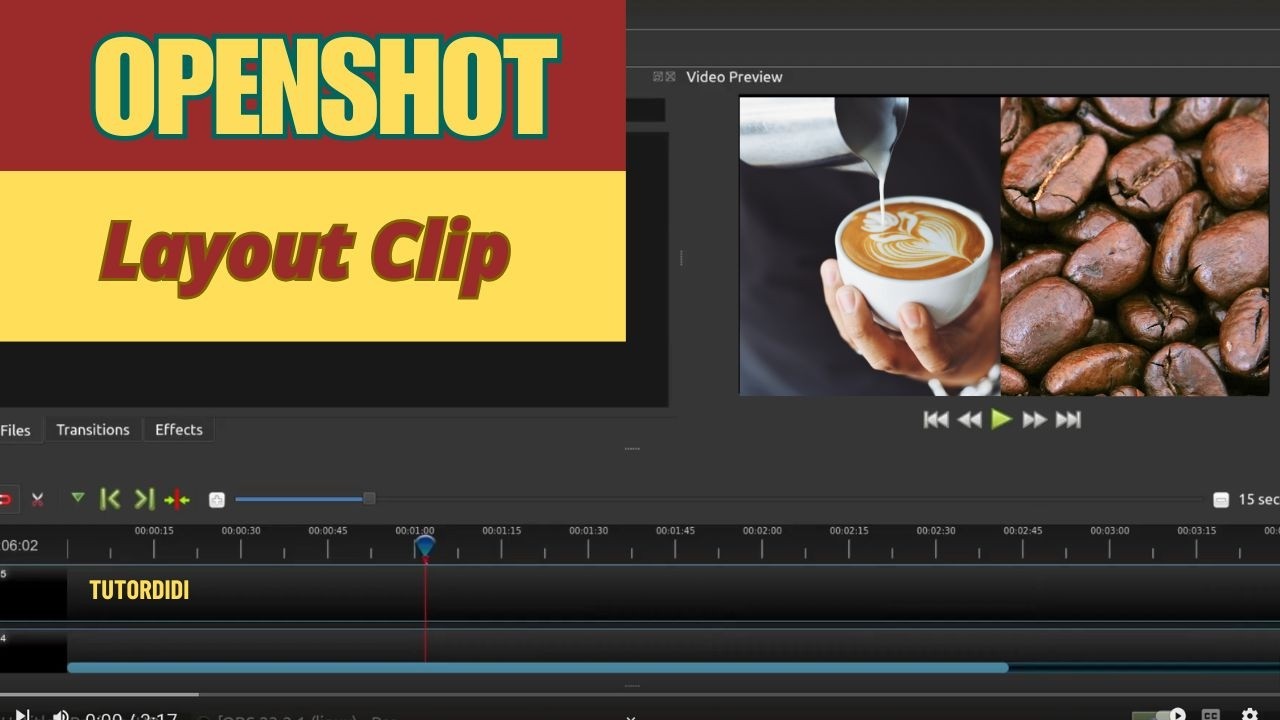Float the Video Preview dock panel
The width and height of the screenshot is (1280, 720).
(658, 76)
